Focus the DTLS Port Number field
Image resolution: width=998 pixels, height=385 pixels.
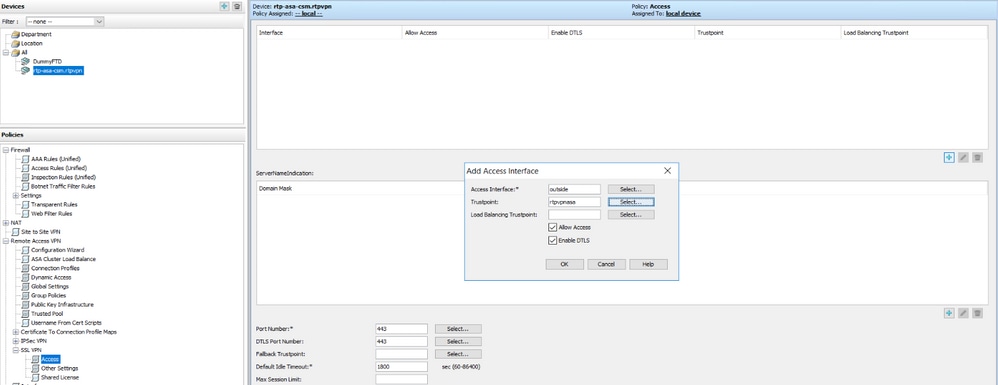pyautogui.click(x=401, y=341)
